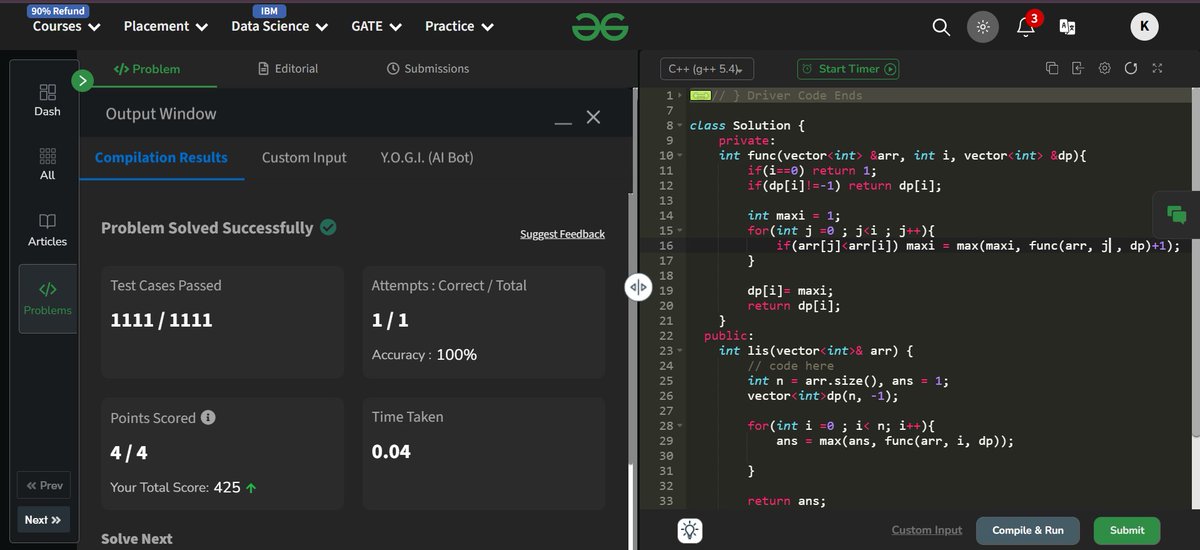Click the IBM badge above Data Science
This screenshot has height=550, width=1200.
pos(269,10)
